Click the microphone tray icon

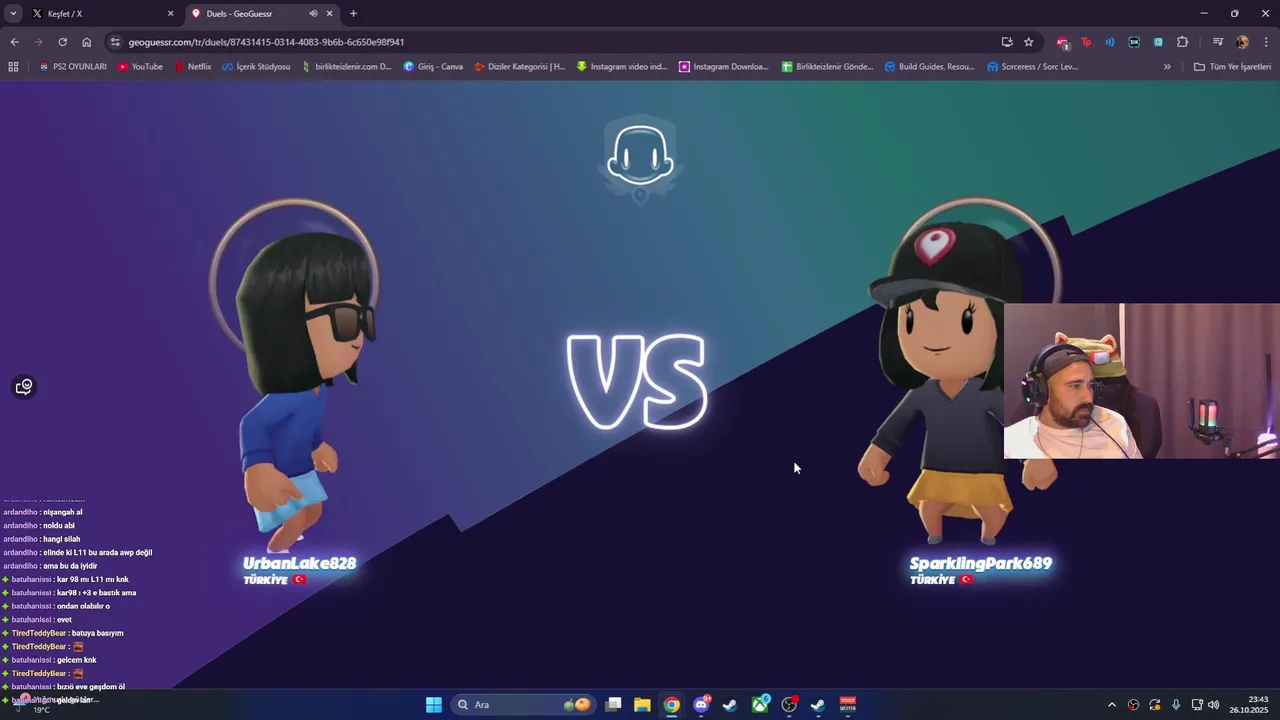pos(1176,705)
